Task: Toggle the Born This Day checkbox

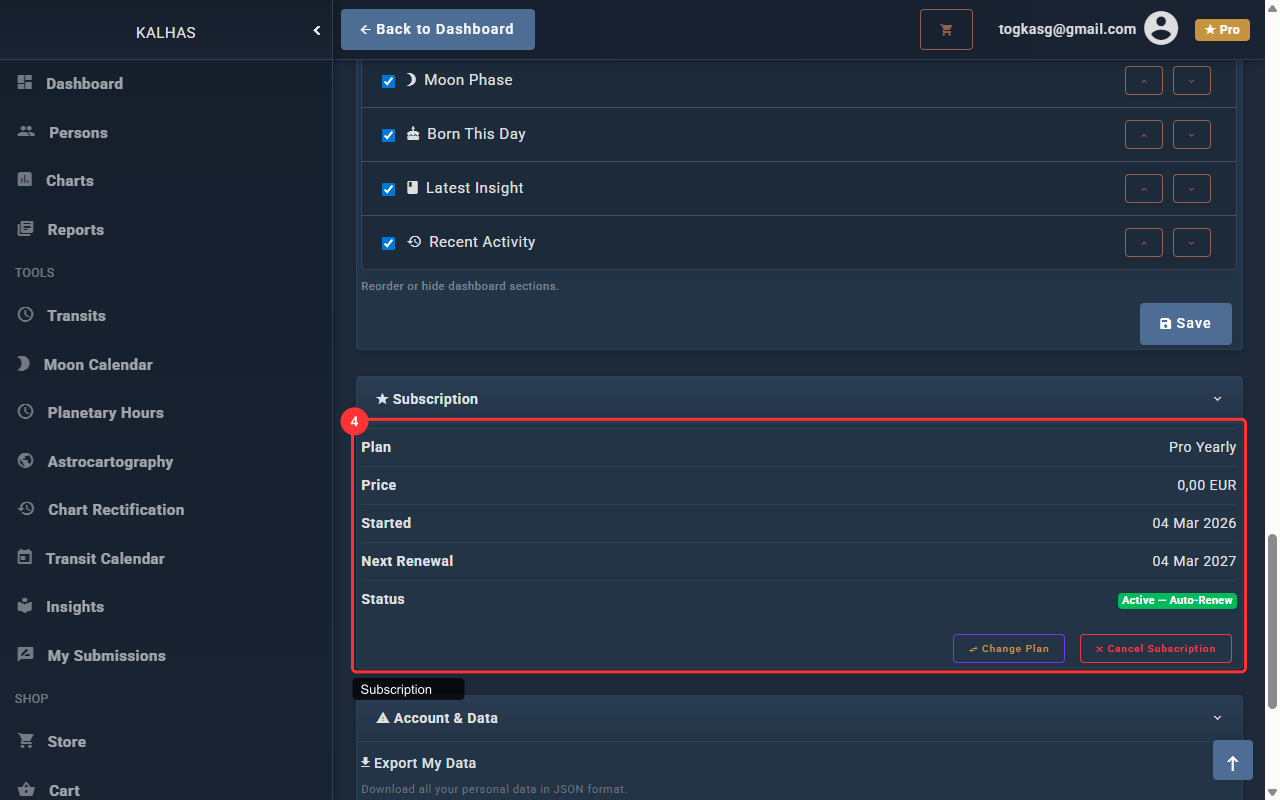Action: coord(389,135)
